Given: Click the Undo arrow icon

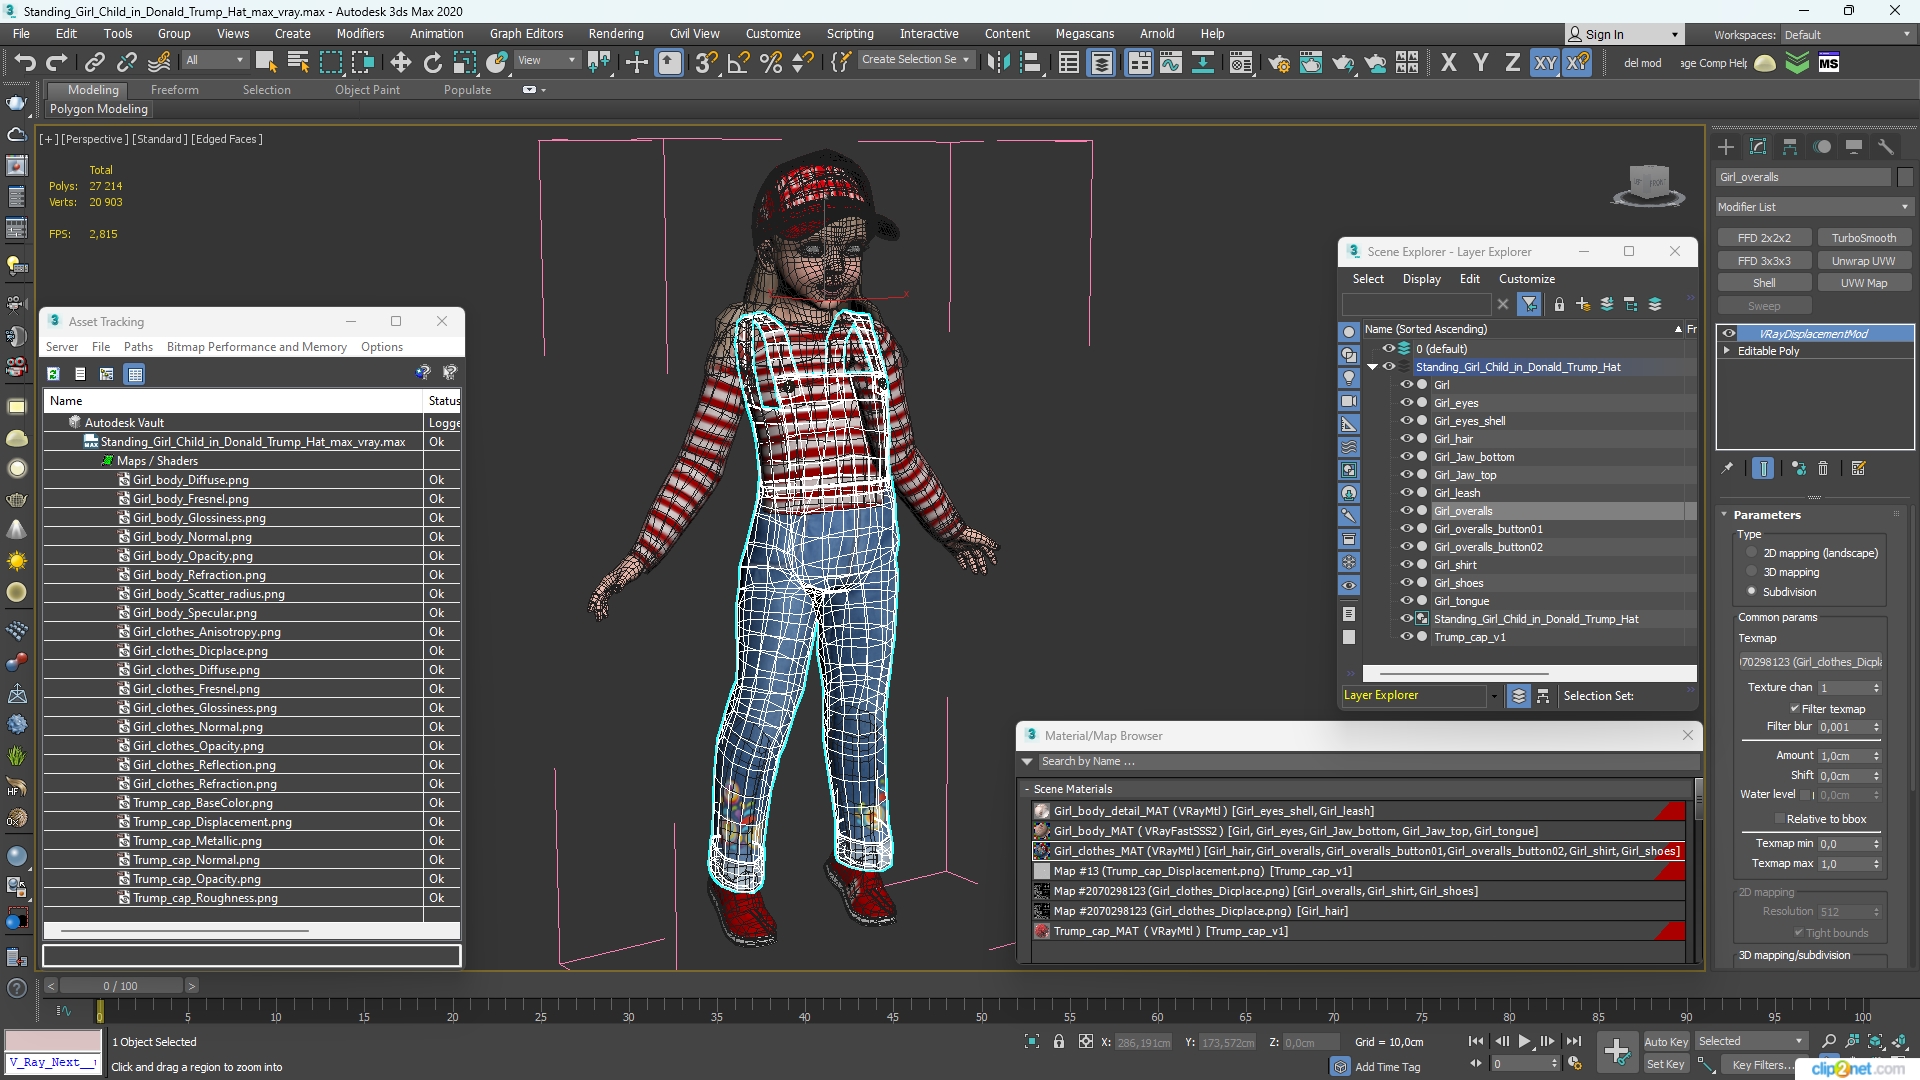Looking at the screenshot, I should [x=24, y=63].
